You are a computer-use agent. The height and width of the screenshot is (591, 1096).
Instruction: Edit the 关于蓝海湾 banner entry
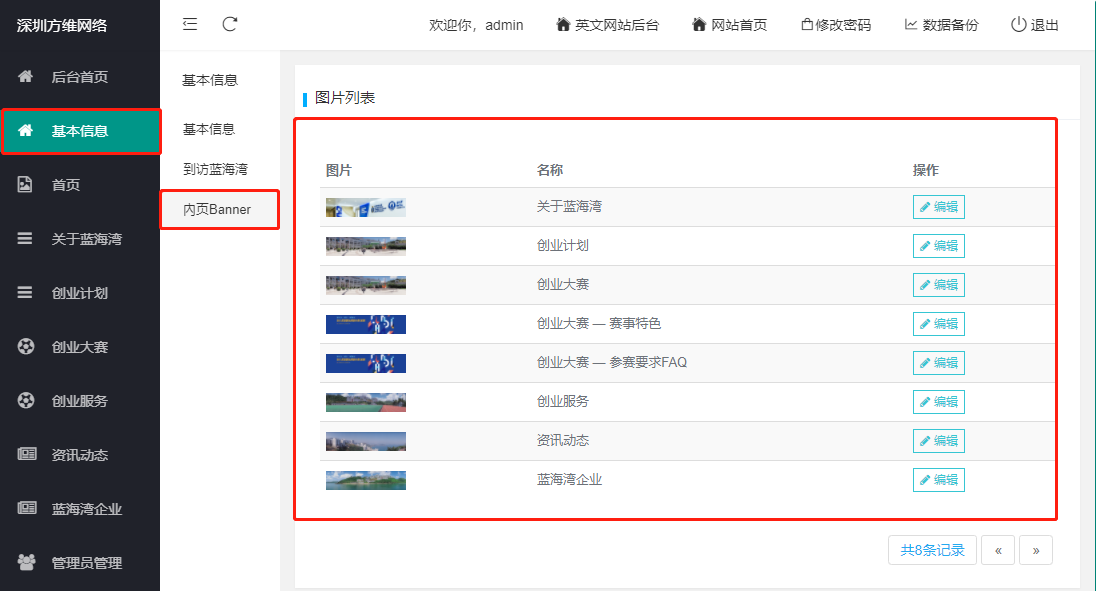click(x=938, y=206)
